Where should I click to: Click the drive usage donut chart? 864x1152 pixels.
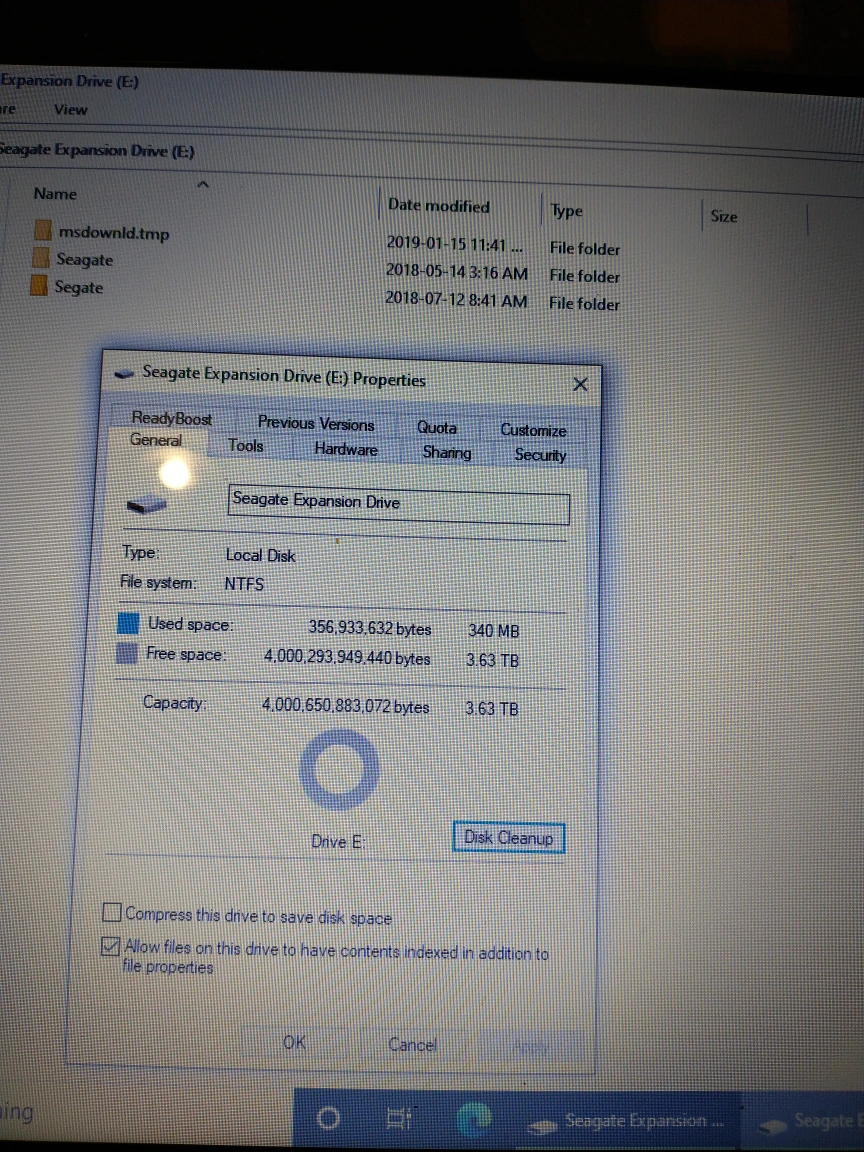339,769
